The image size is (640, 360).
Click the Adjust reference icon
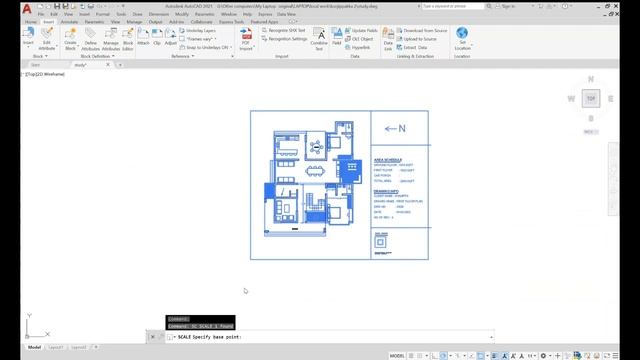tap(171, 33)
